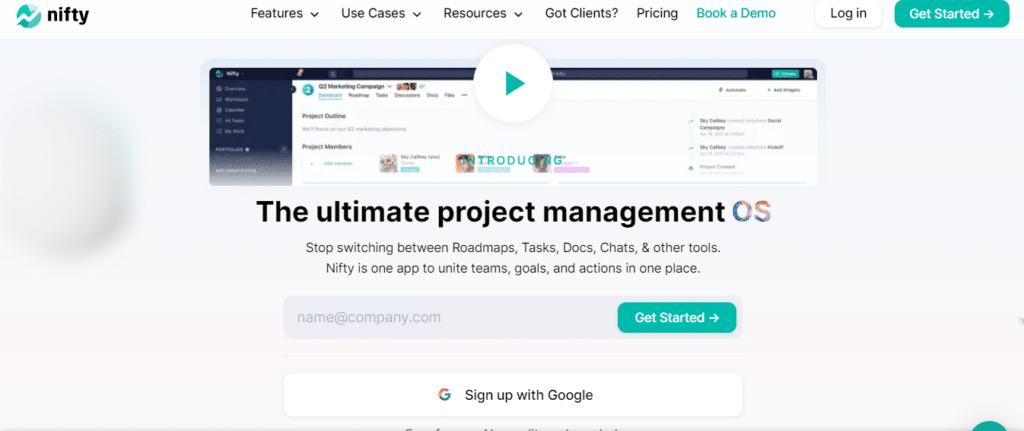The height and width of the screenshot is (431, 1024).
Task: Open the Use Cases dropdown
Action: click(x=381, y=14)
